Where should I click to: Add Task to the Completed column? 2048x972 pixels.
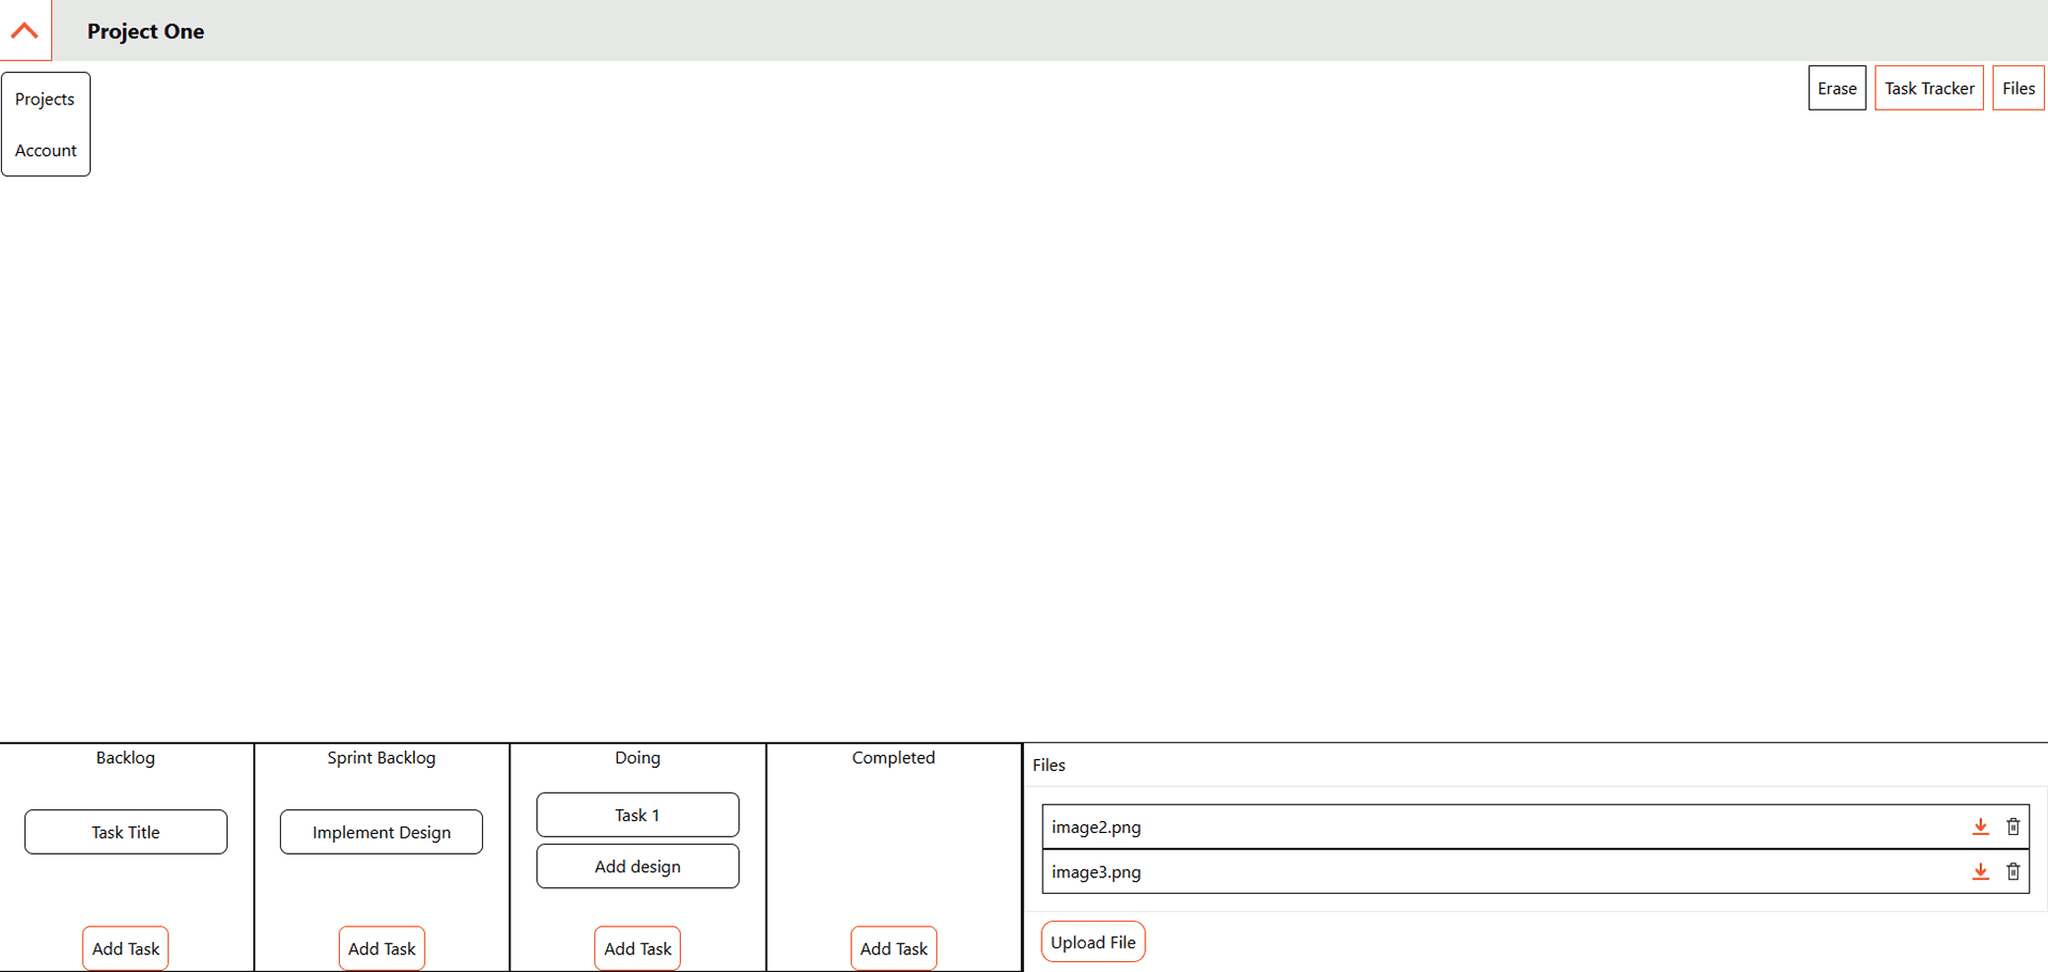[x=893, y=948]
